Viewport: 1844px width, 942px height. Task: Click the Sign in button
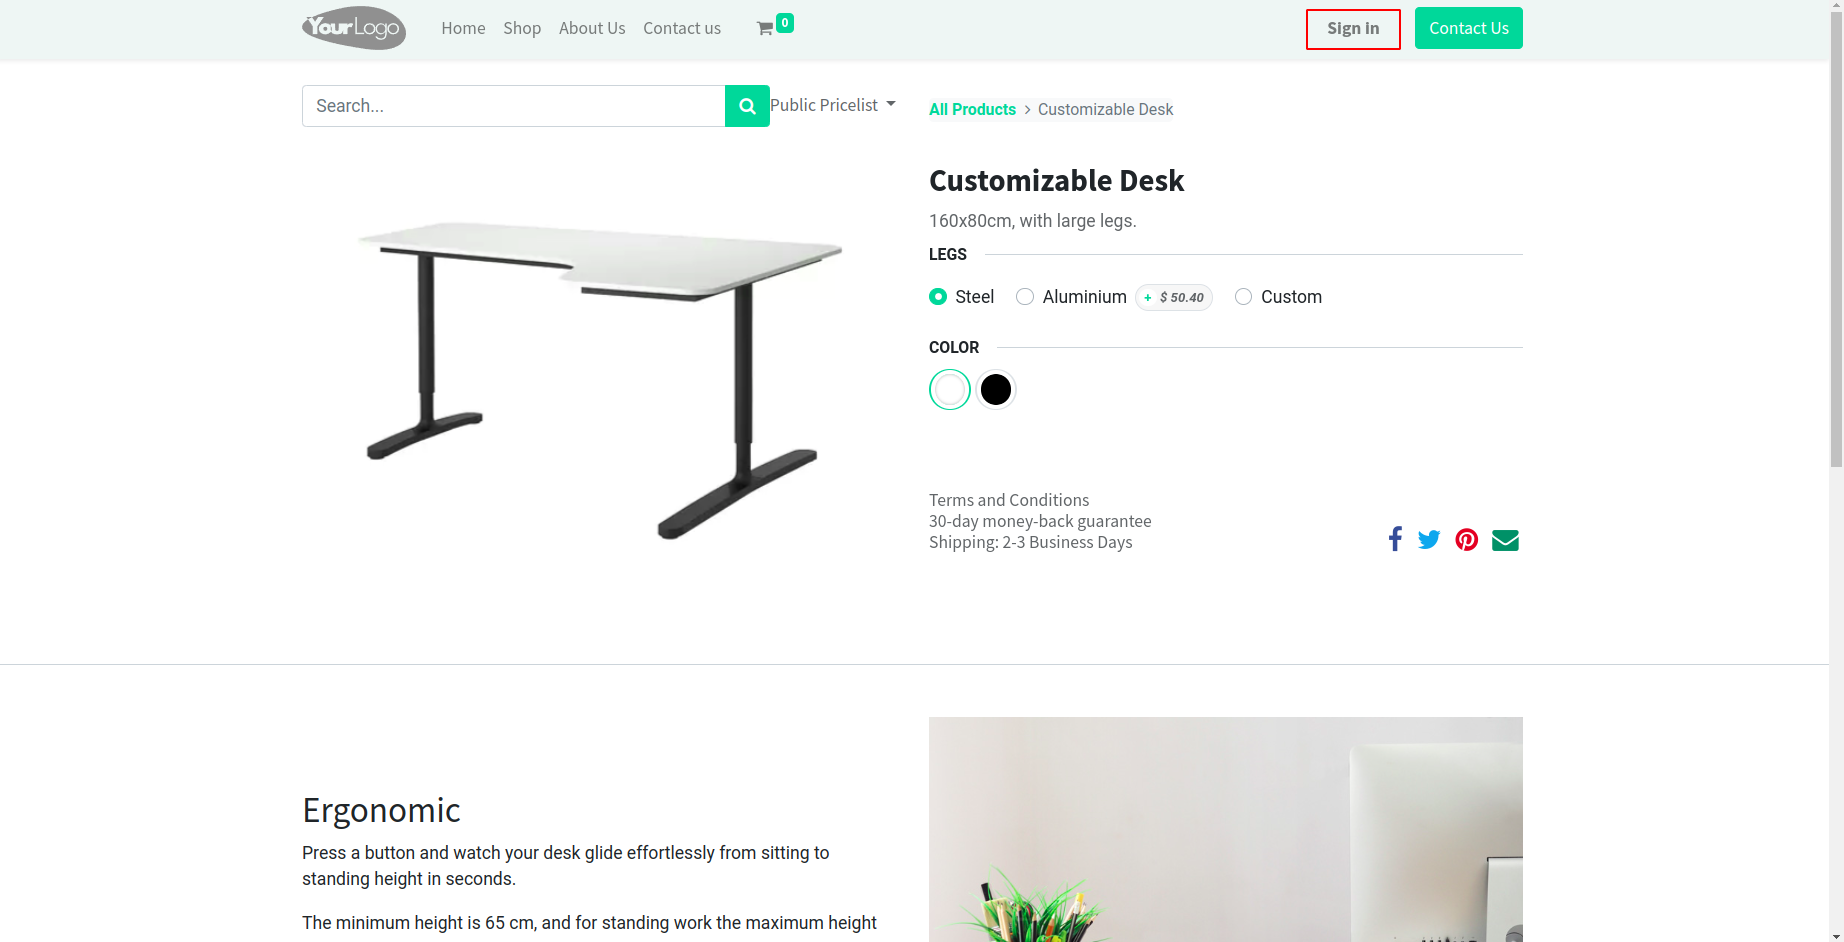[x=1353, y=28]
